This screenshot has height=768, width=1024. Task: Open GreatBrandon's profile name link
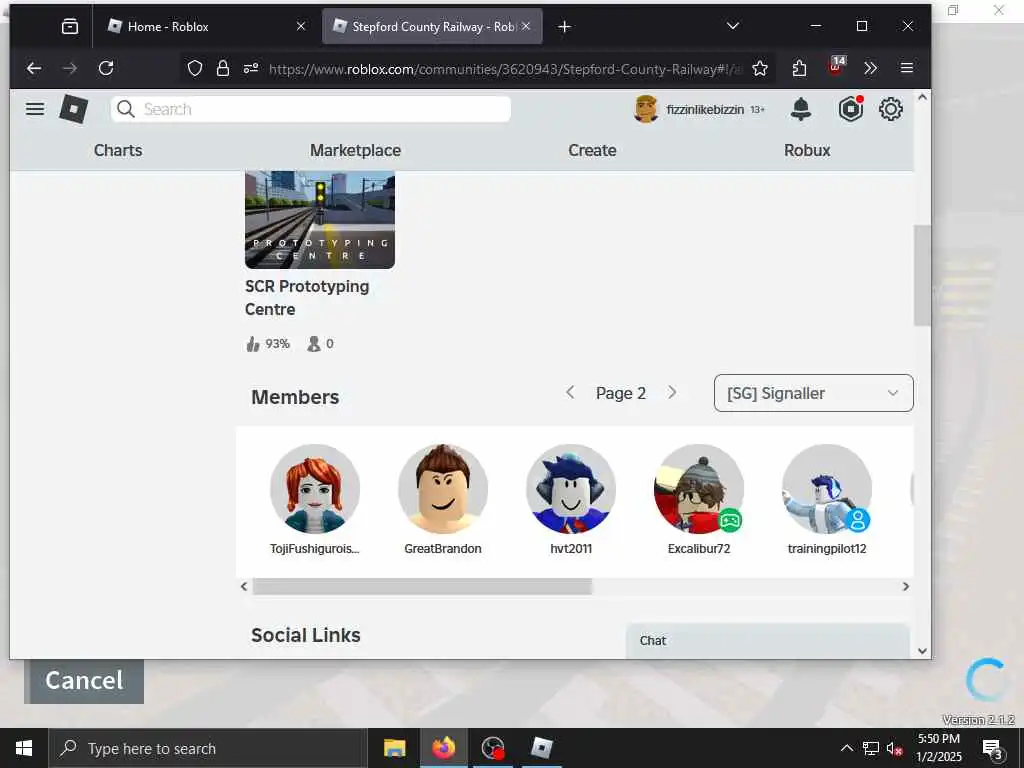[x=443, y=549]
